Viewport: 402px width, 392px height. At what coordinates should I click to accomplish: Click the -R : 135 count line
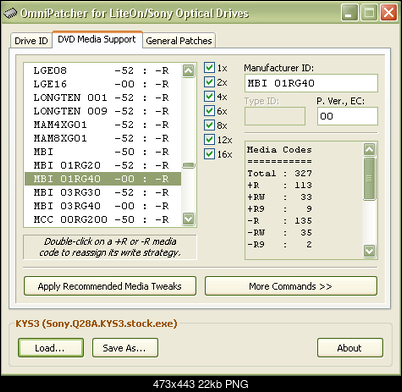click(280, 221)
